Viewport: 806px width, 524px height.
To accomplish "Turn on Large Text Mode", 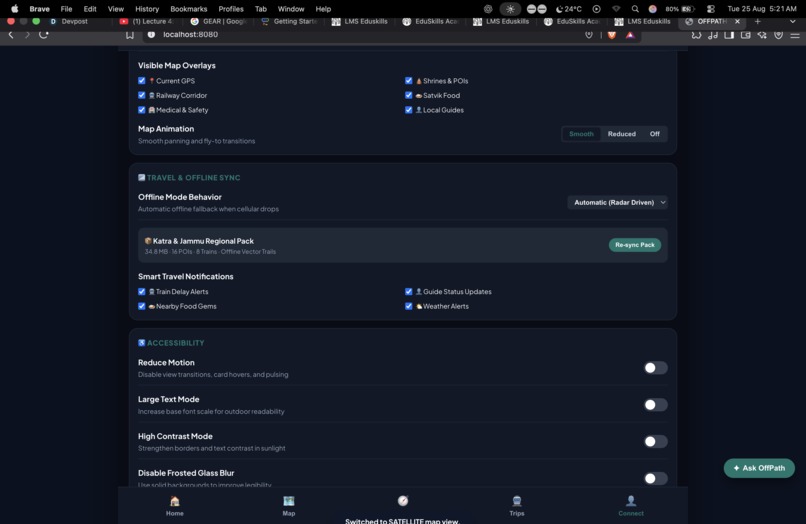I will (x=655, y=405).
